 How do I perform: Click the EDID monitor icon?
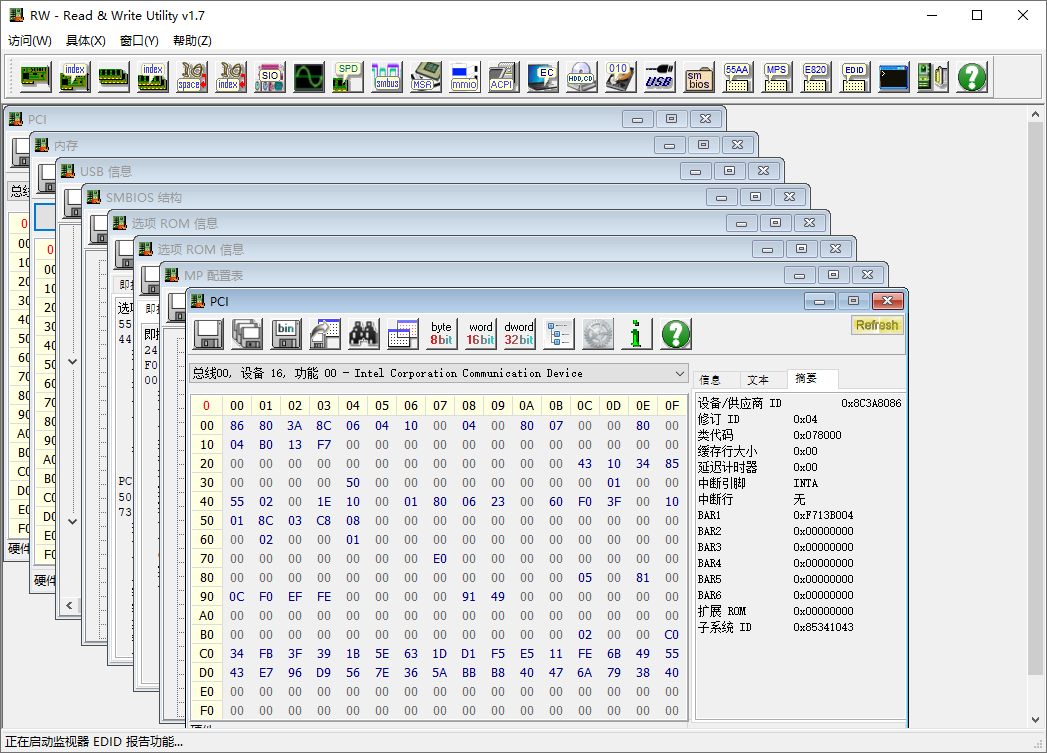tap(854, 77)
